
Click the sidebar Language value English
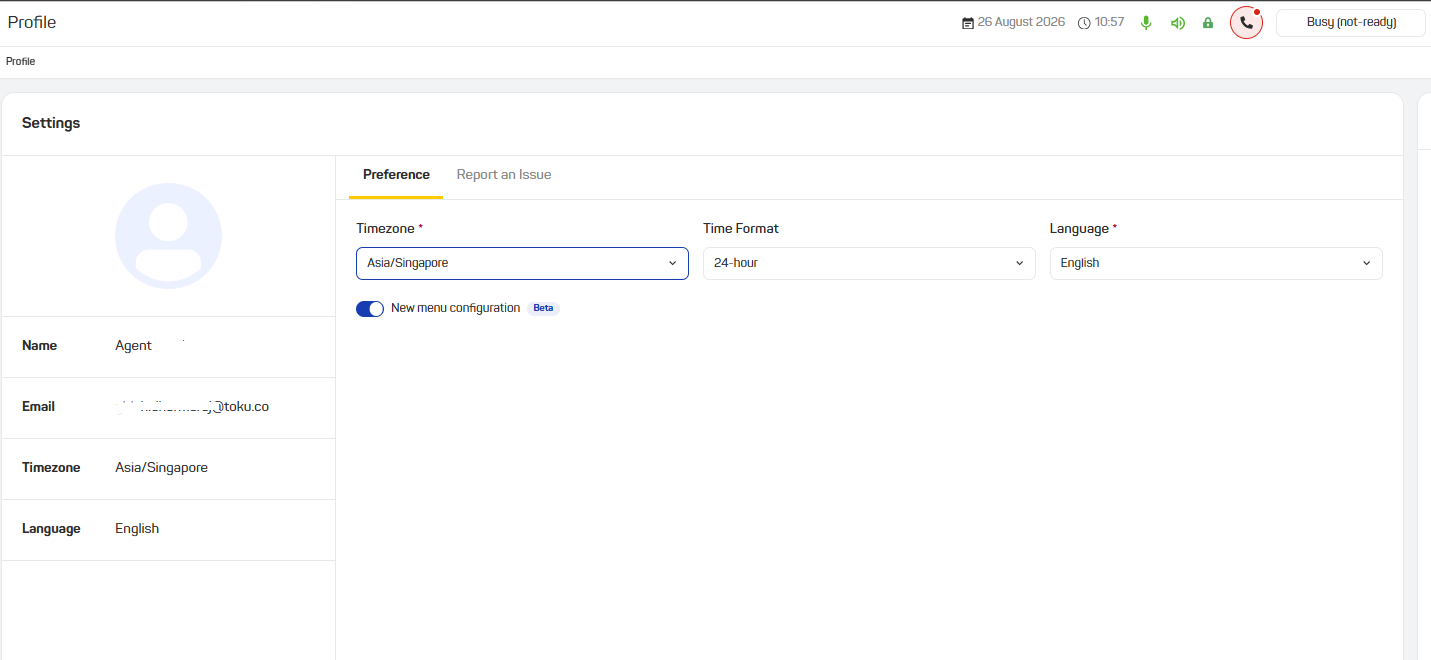(x=137, y=529)
